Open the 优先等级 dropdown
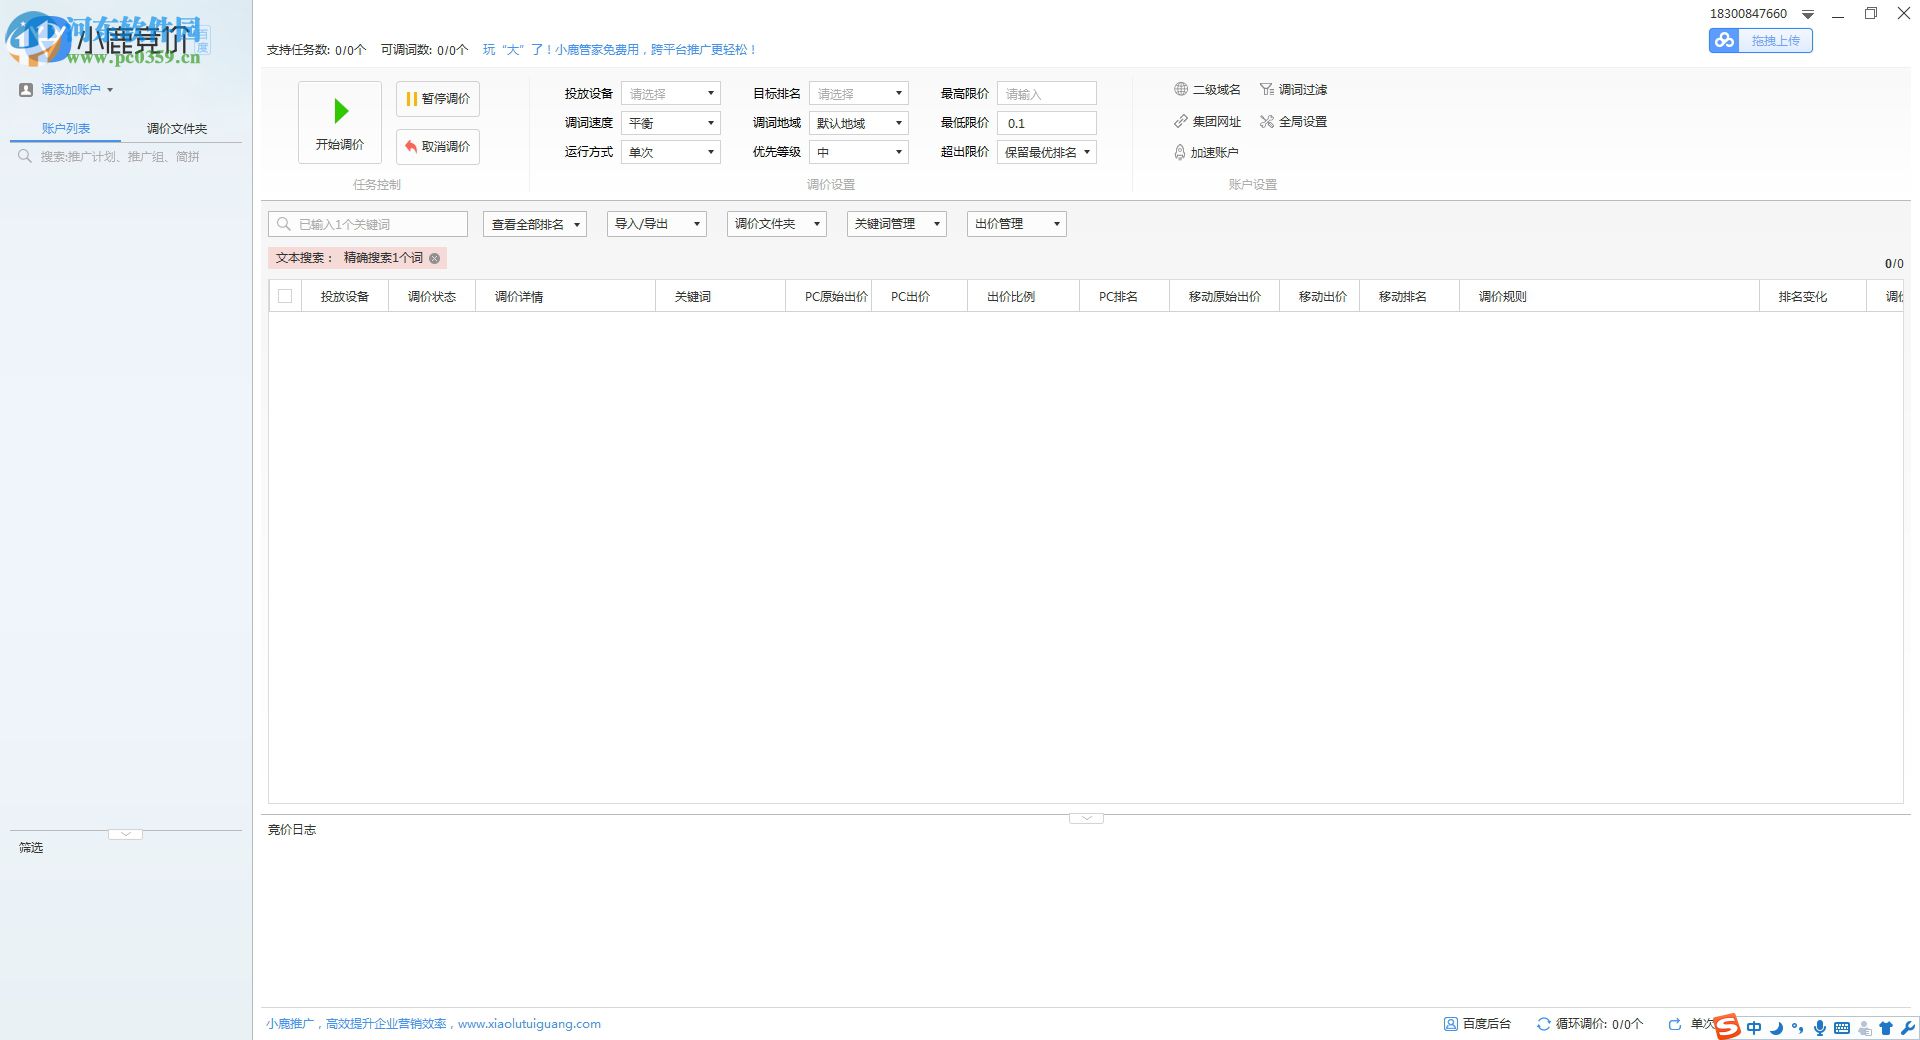The image size is (1920, 1040). [858, 152]
